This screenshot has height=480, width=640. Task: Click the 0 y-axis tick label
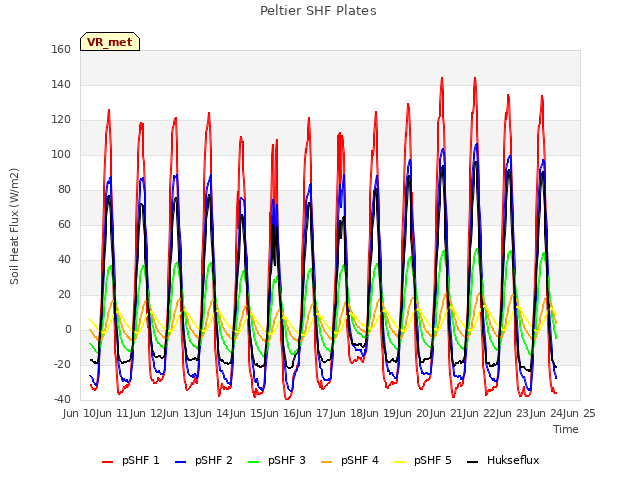tap(68, 330)
